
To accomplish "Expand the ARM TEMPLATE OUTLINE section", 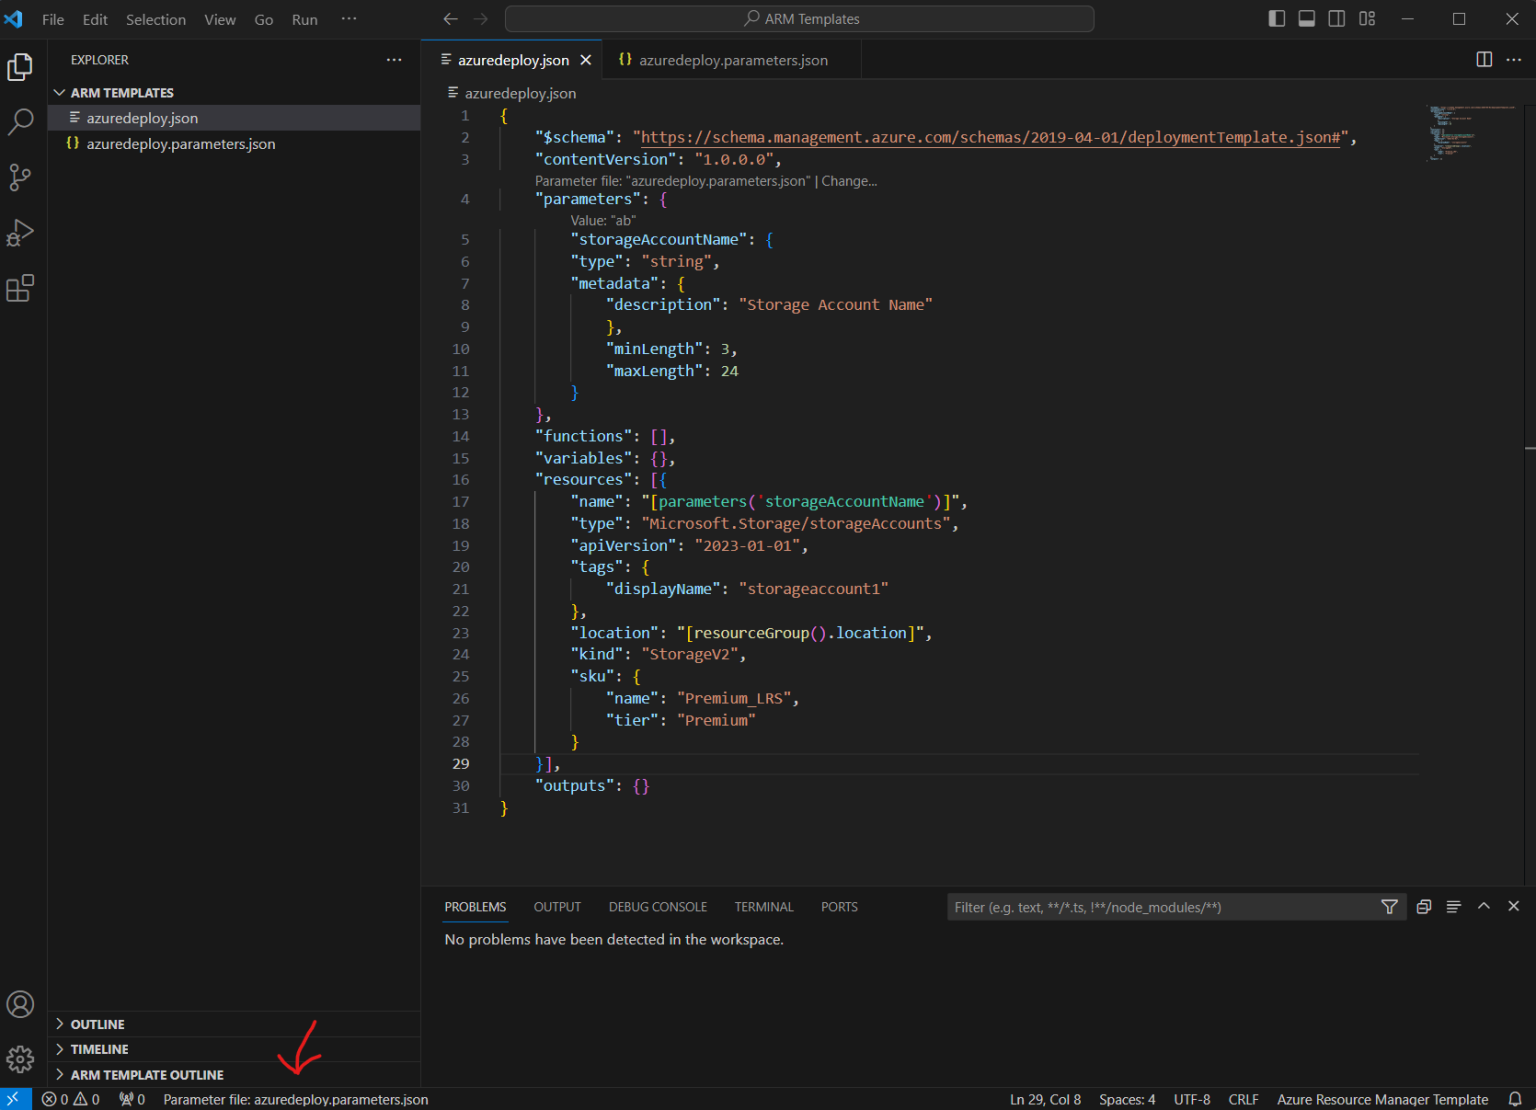I will 146,1074.
